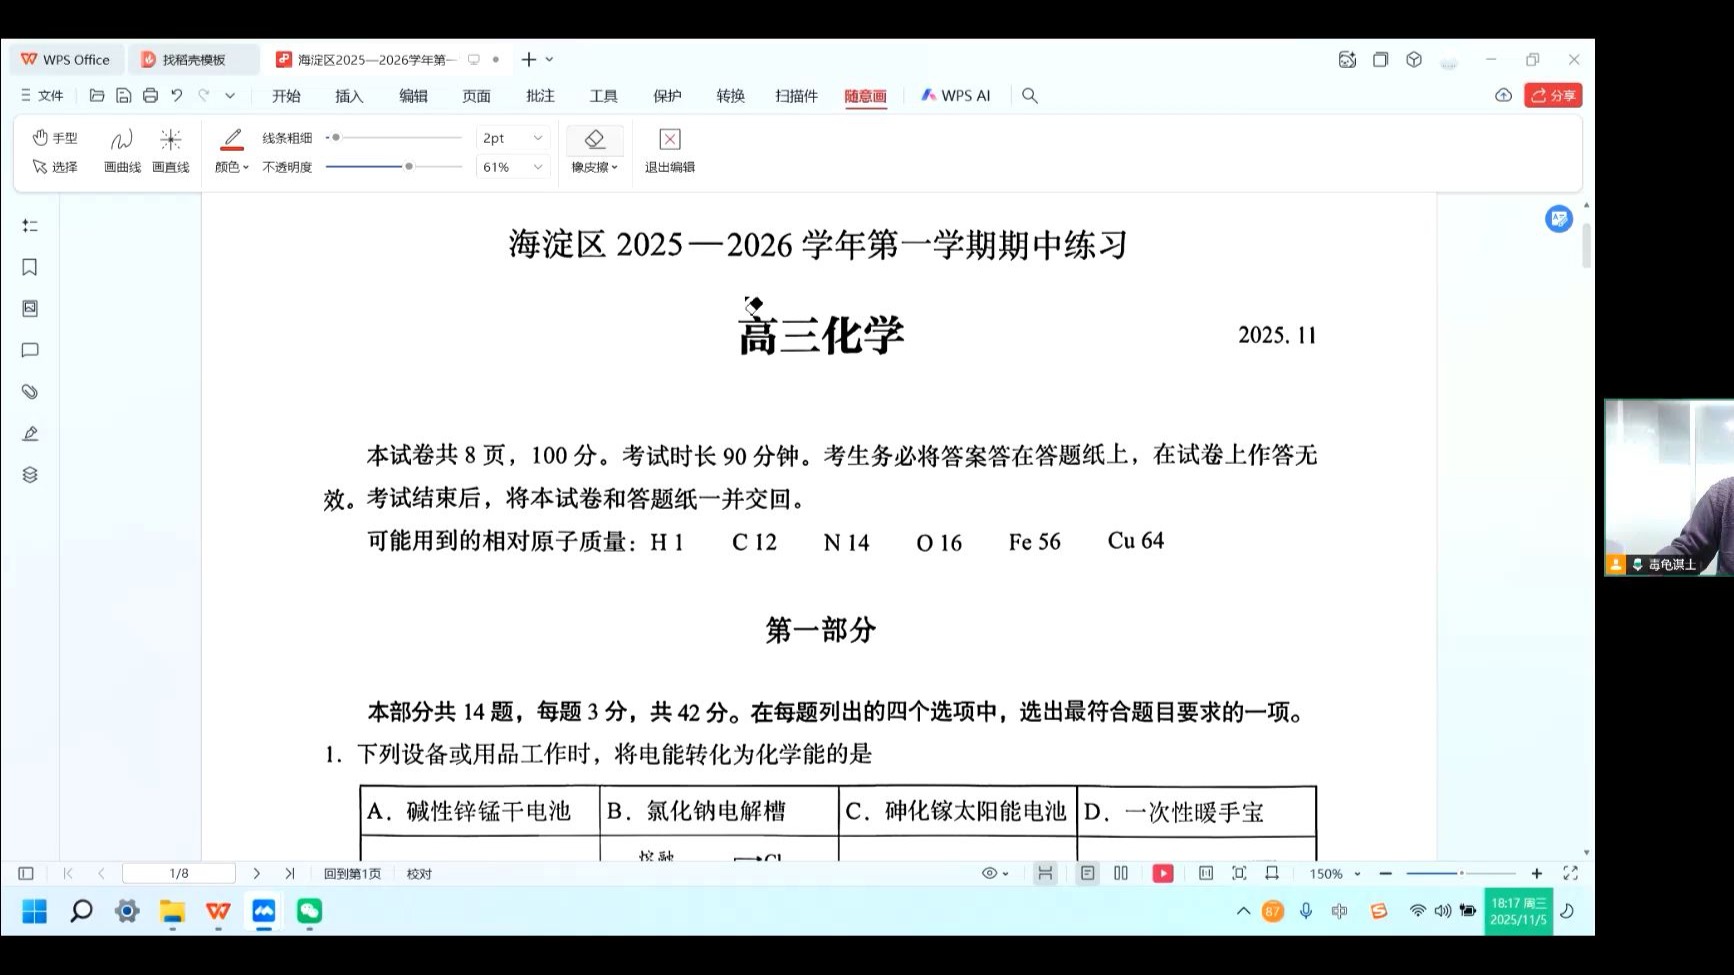Click the zoom out minus button
The height and width of the screenshot is (975, 1734).
pos(1385,874)
